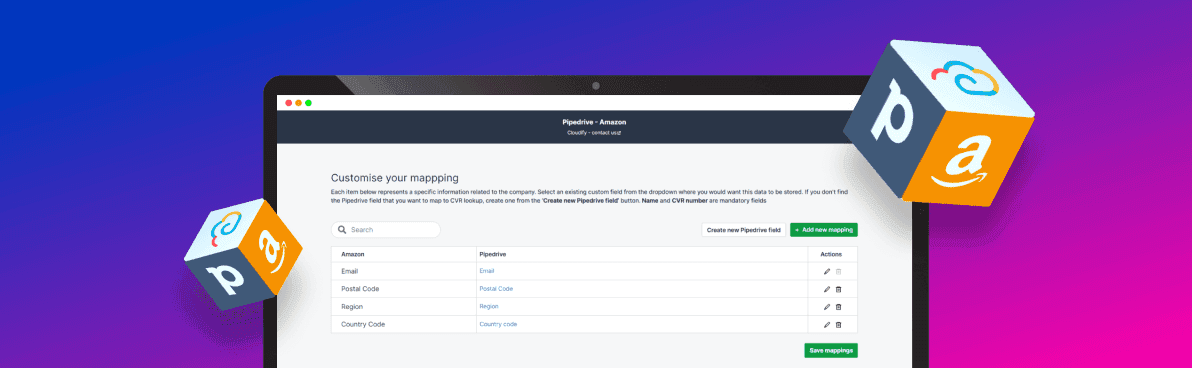This screenshot has width=1192, height=368.
Task: Click the magnifier icon in search box
Action: point(342,230)
